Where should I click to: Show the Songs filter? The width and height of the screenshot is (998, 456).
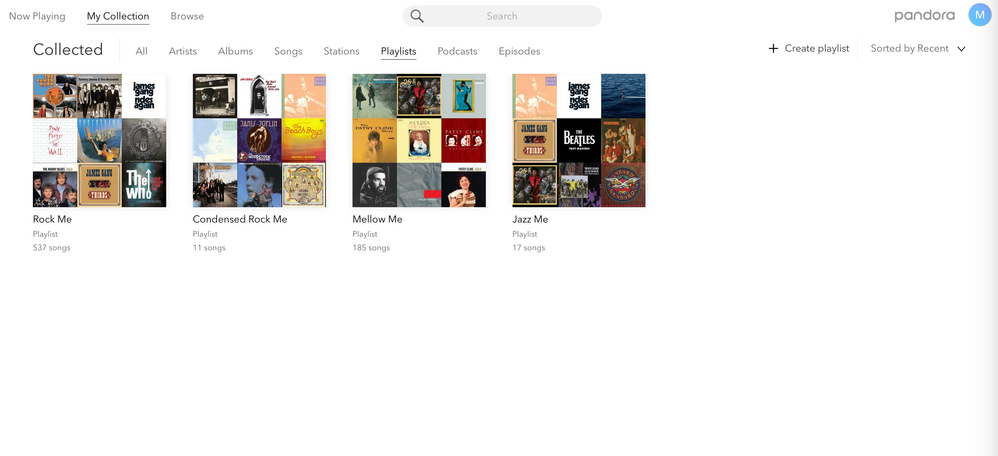288,51
